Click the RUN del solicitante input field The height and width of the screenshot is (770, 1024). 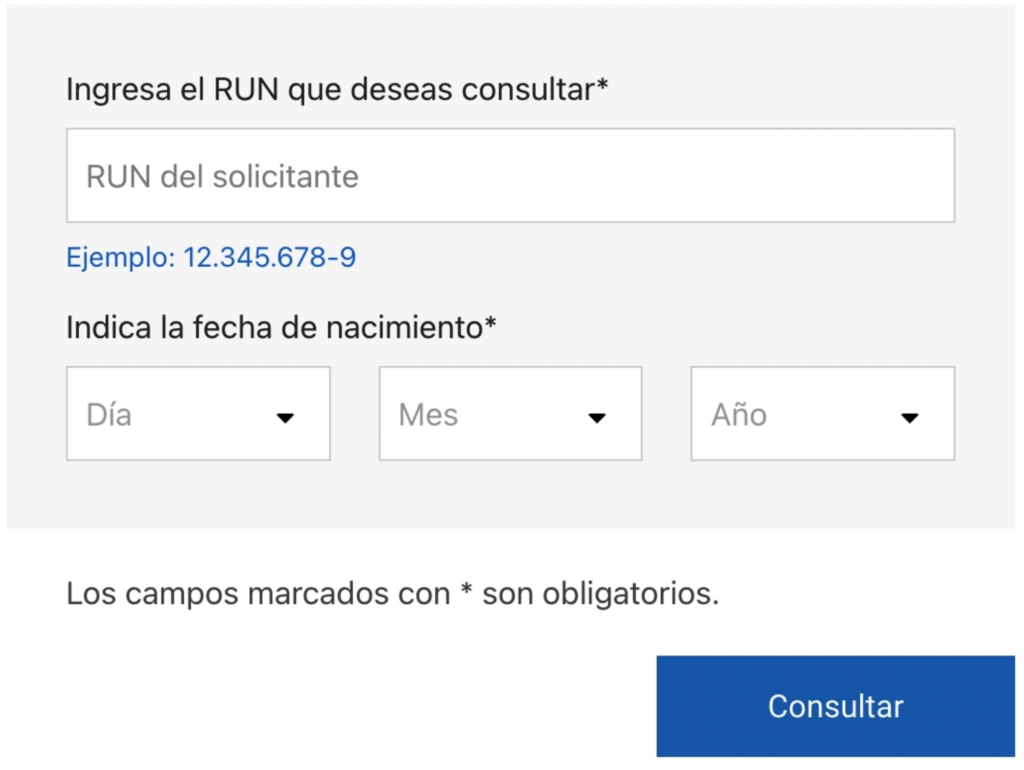point(510,176)
